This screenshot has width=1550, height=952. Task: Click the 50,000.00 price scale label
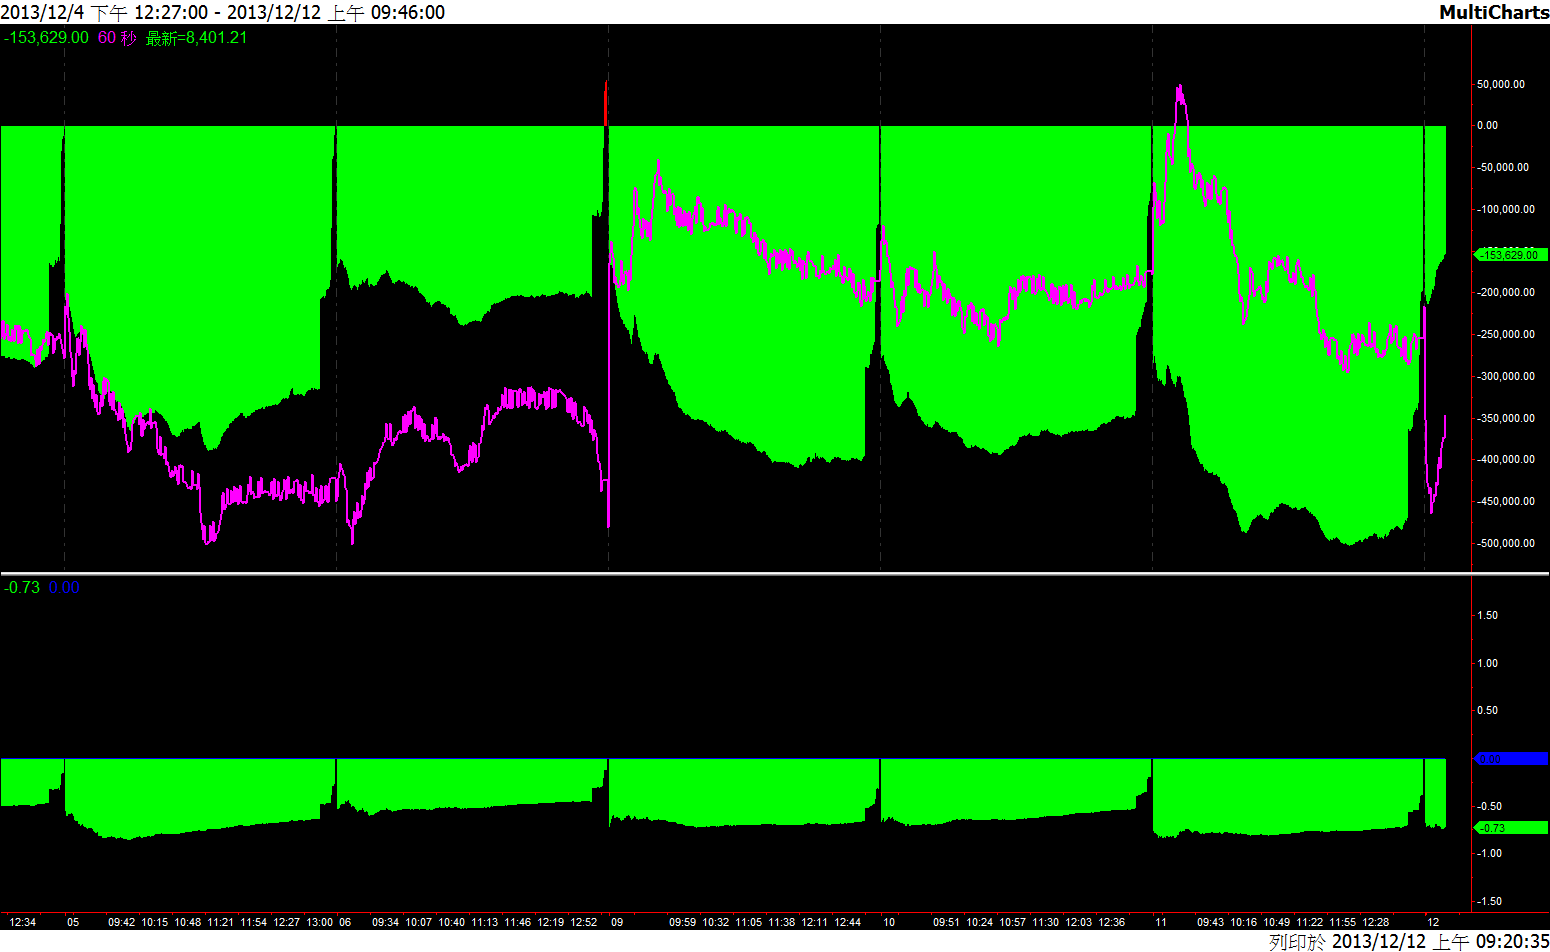click(1501, 84)
